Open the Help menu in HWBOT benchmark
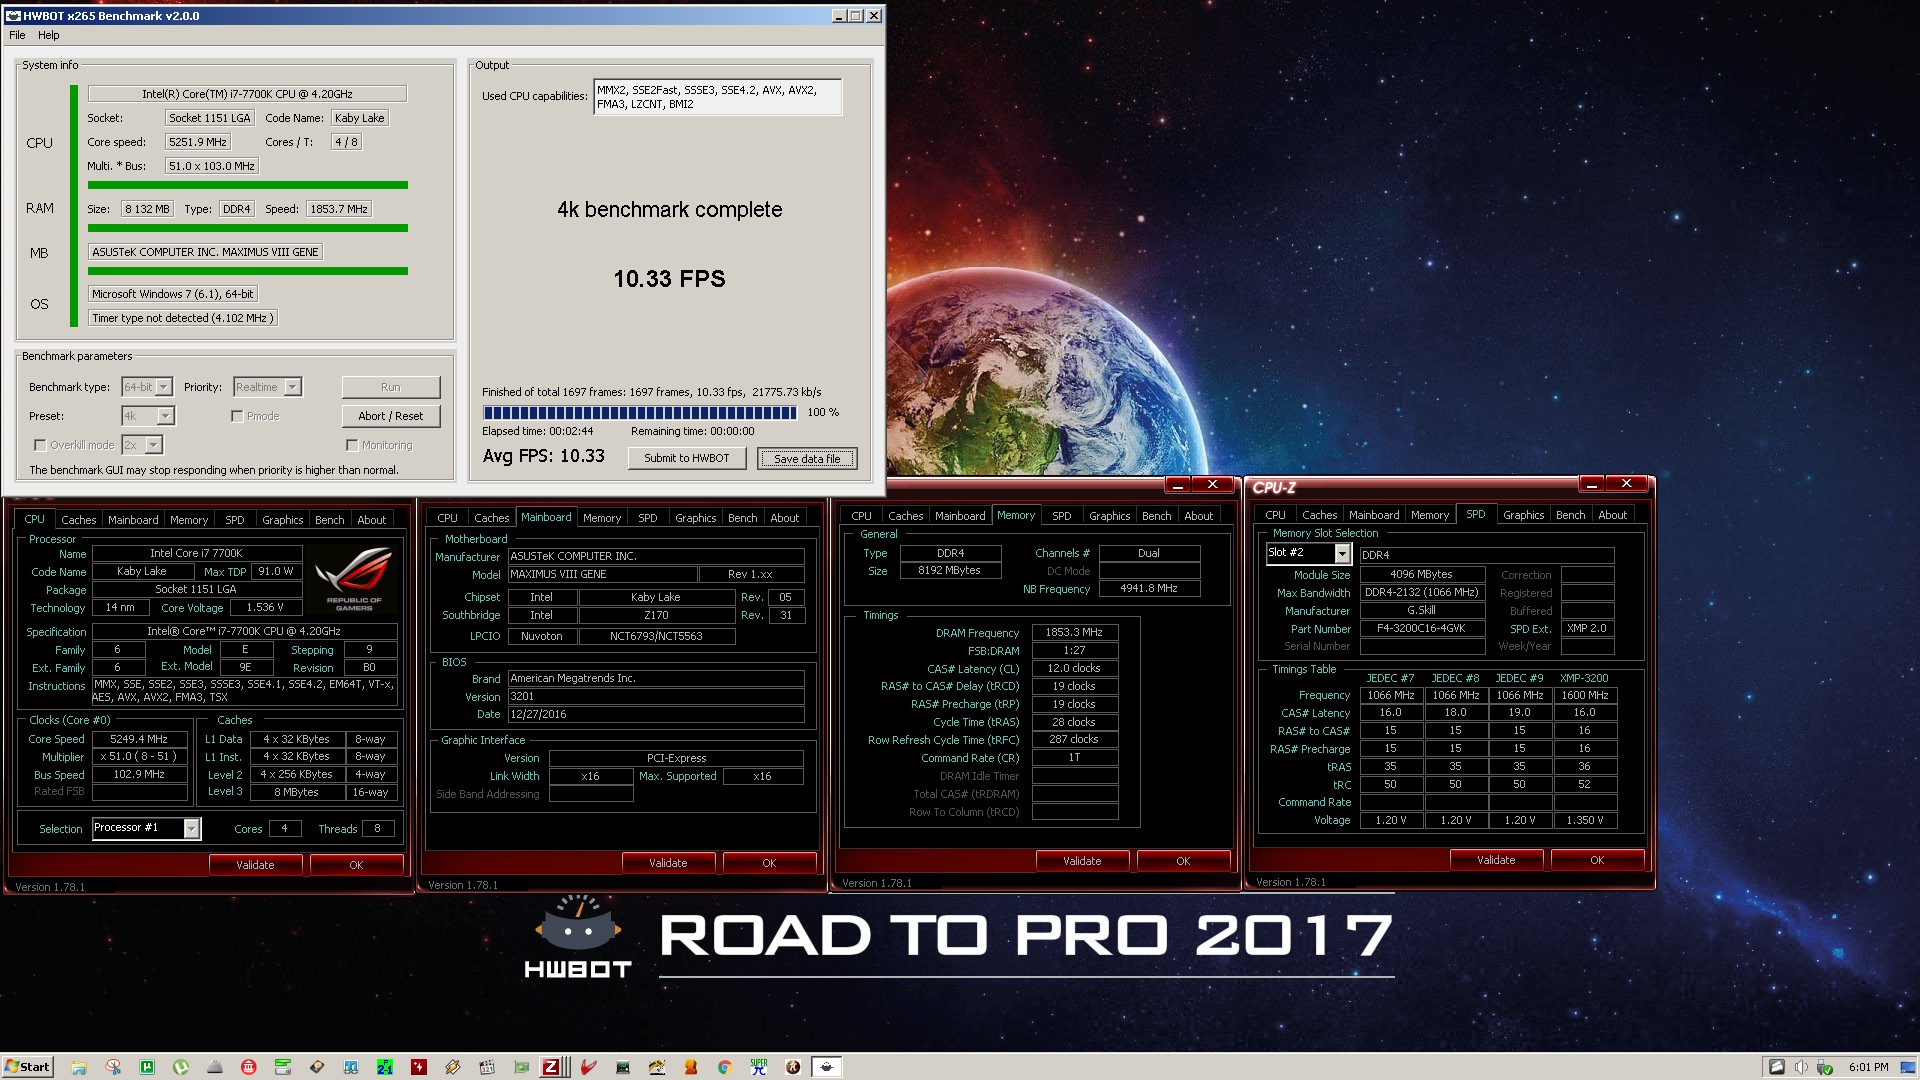The image size is (1920, 1080). (x=49, y=35)
